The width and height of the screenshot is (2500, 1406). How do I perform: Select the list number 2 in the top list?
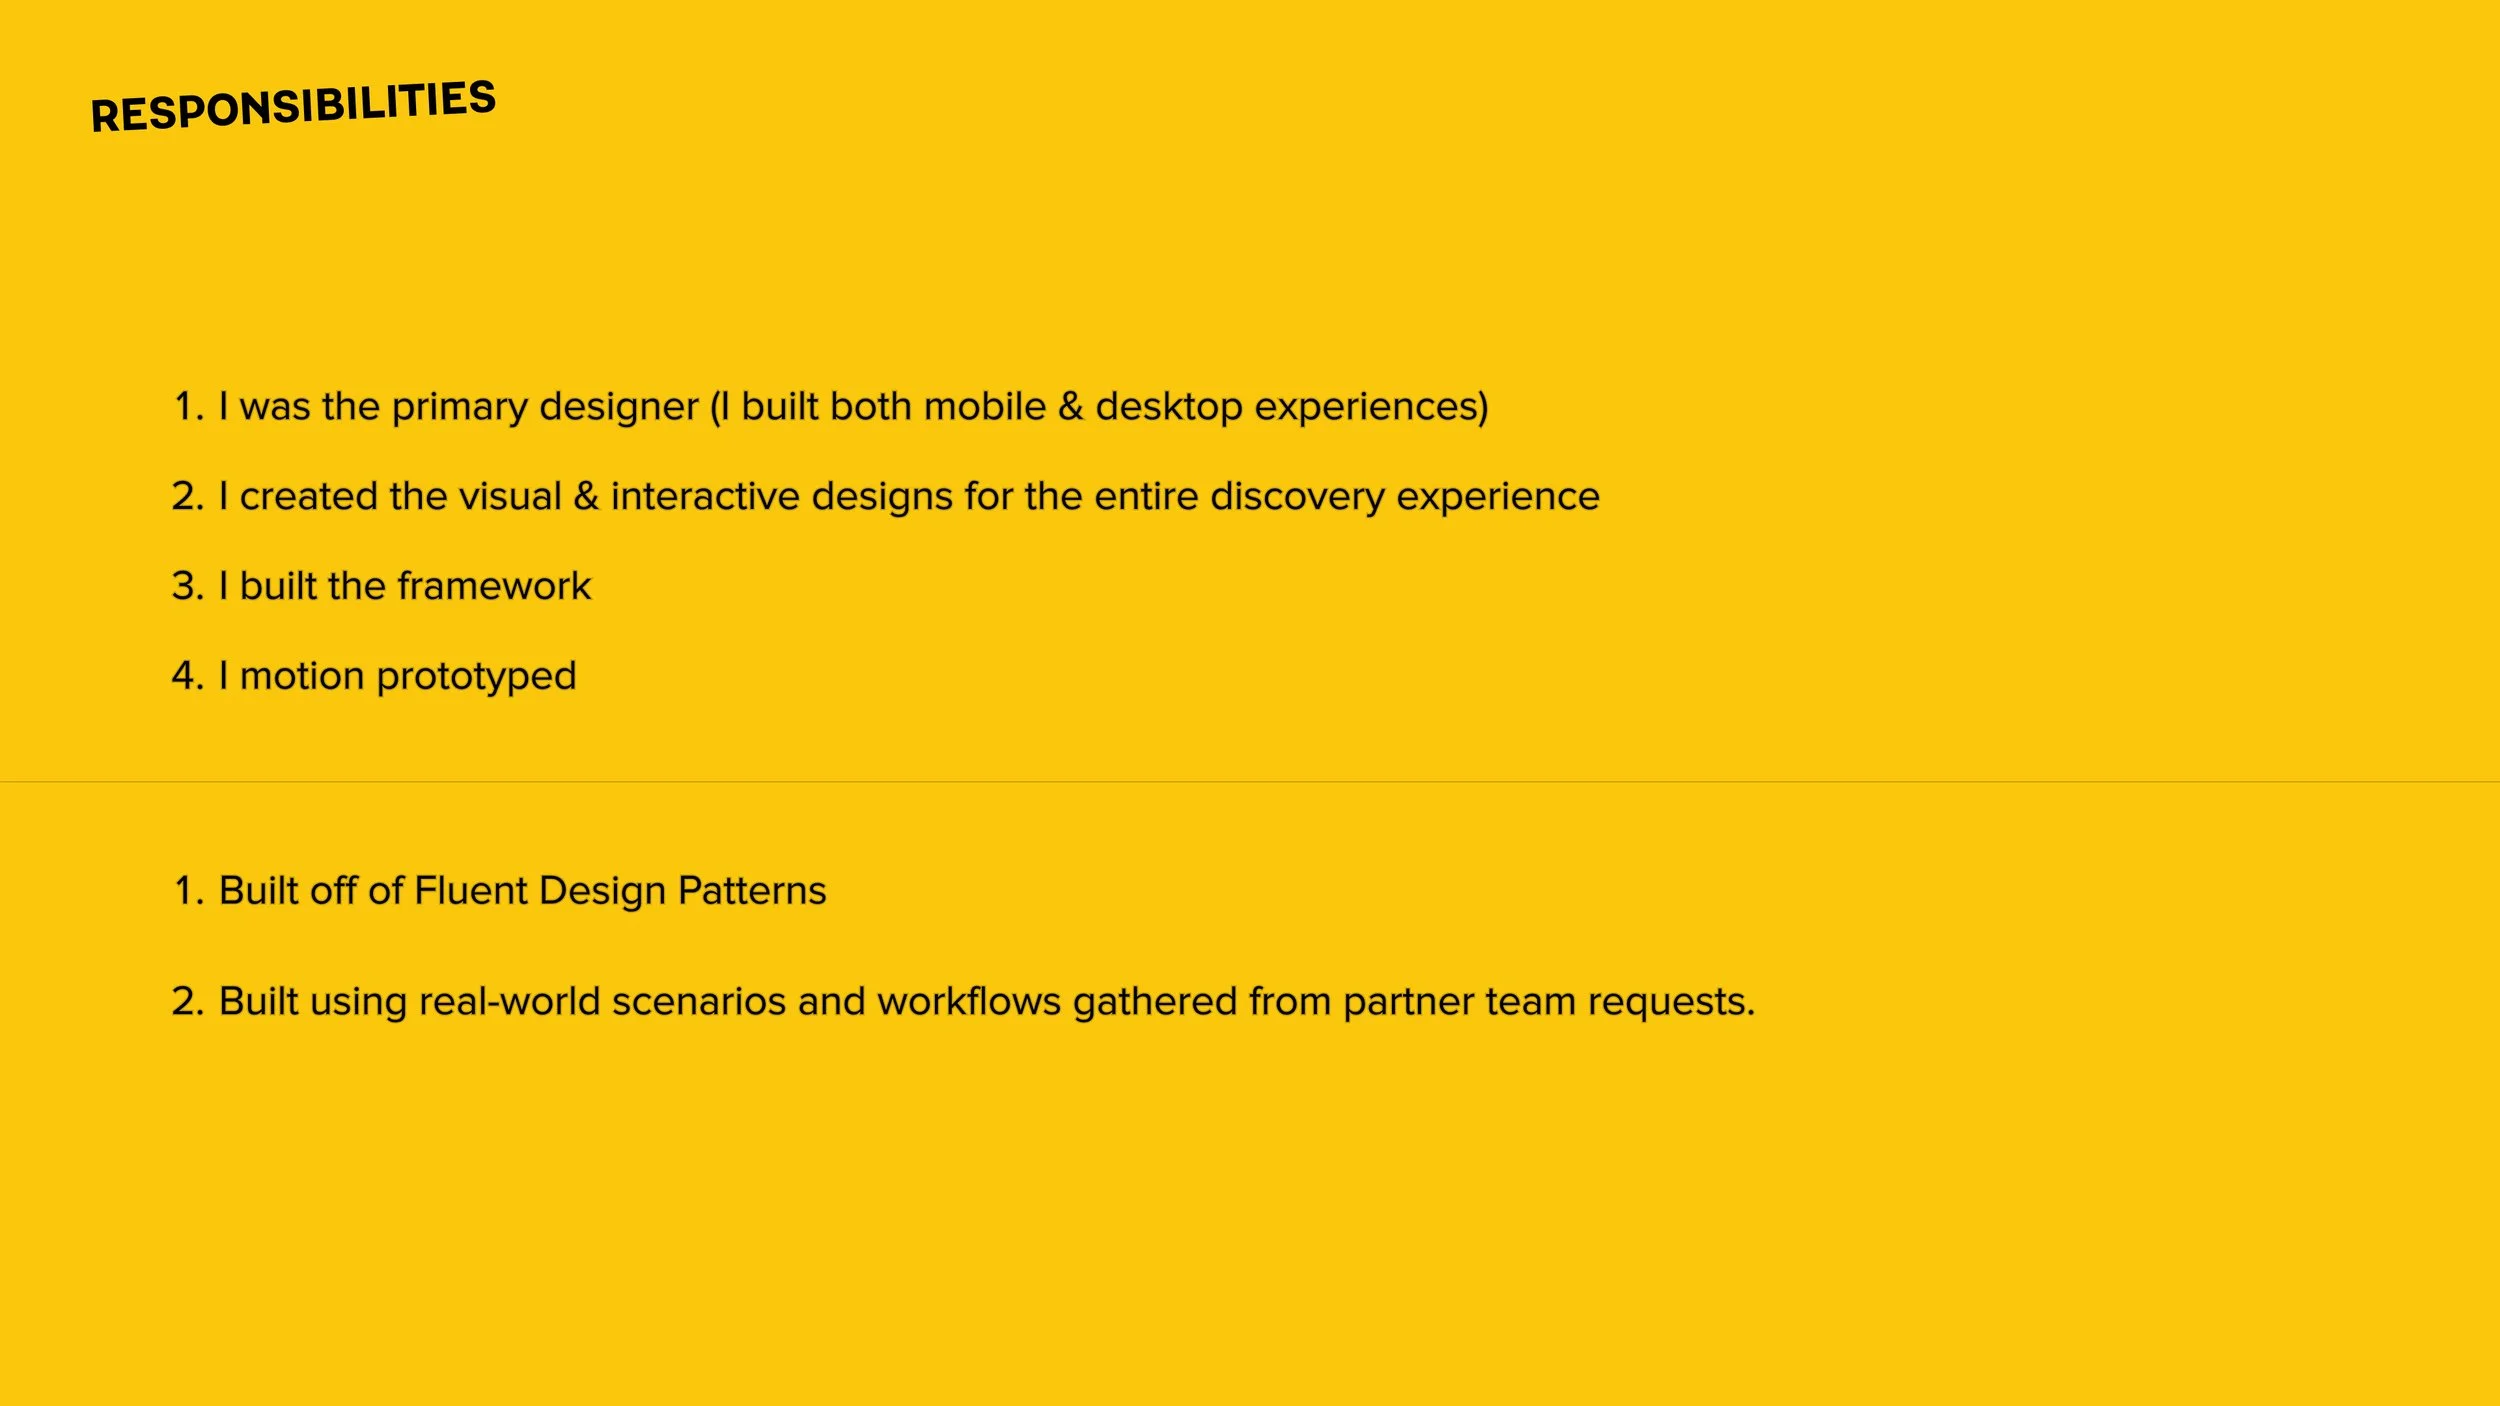click(188, 497)
